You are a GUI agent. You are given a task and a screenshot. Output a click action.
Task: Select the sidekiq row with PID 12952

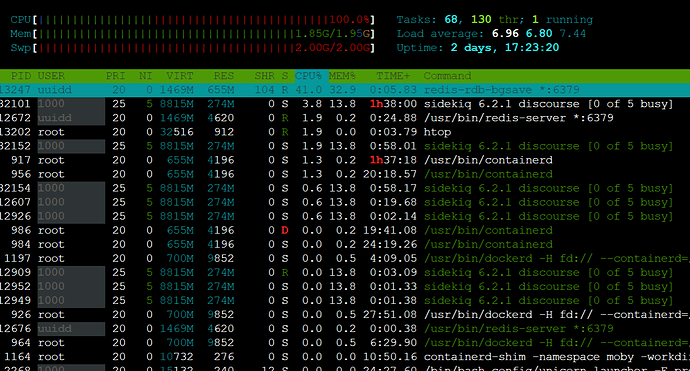[345, 287]
